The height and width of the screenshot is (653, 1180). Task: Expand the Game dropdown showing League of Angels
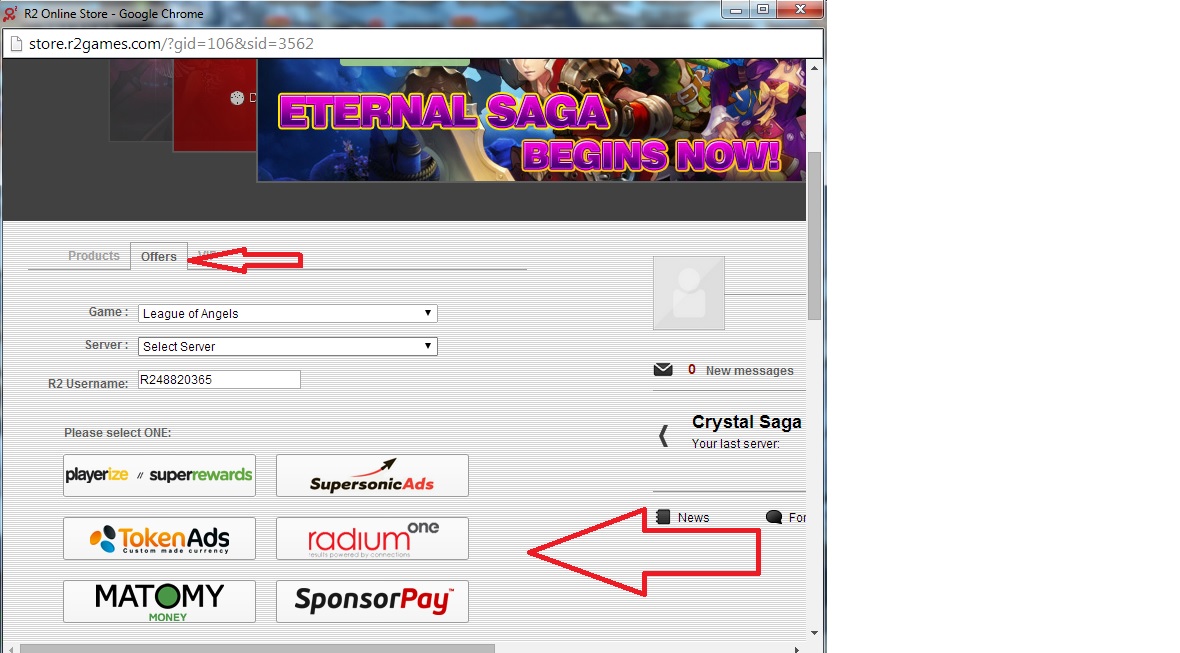point(287,313)
